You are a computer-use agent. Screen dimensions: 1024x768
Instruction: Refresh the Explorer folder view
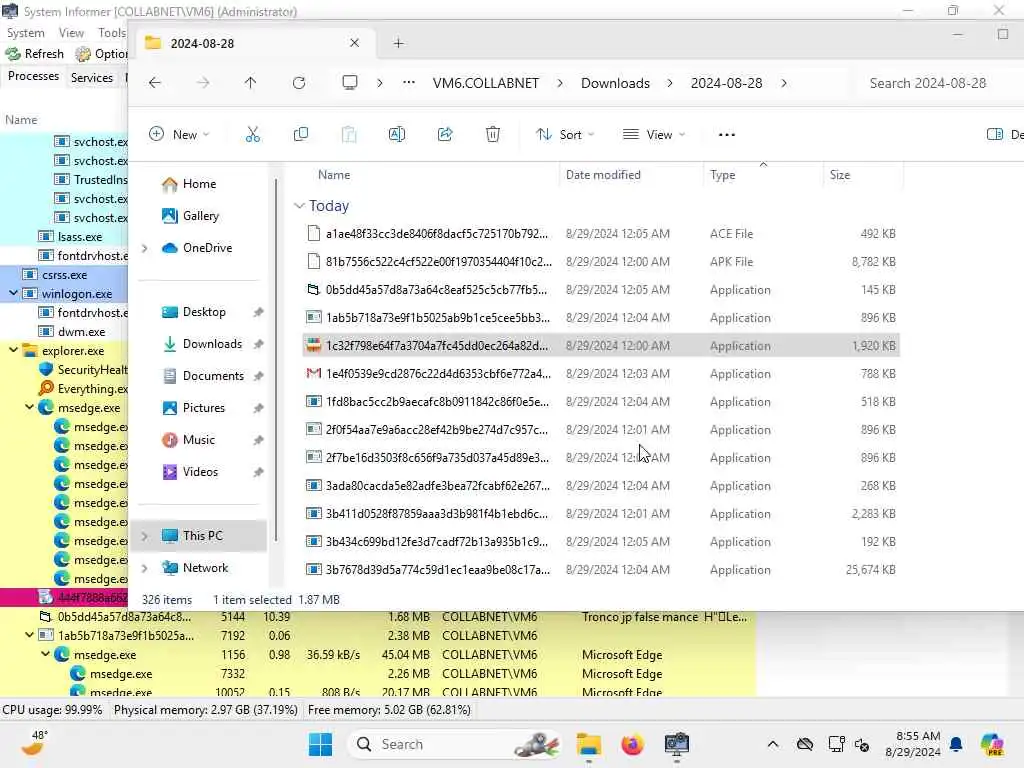coord(299,83)
